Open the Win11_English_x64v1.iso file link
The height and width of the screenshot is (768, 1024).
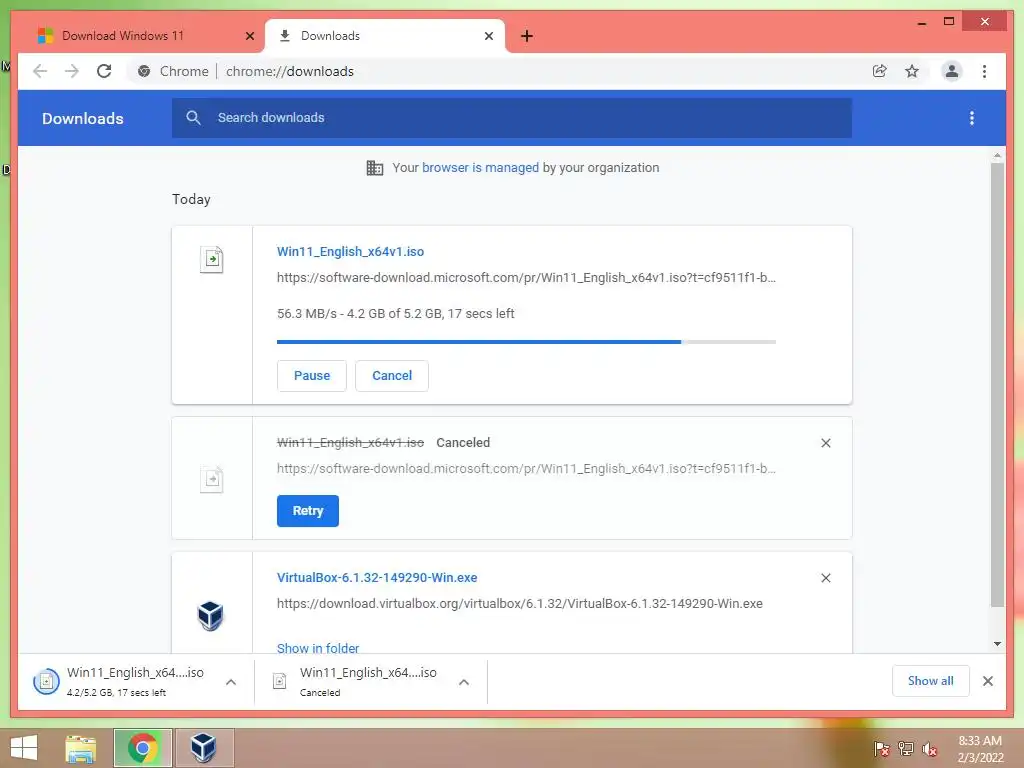click(350, 251)
